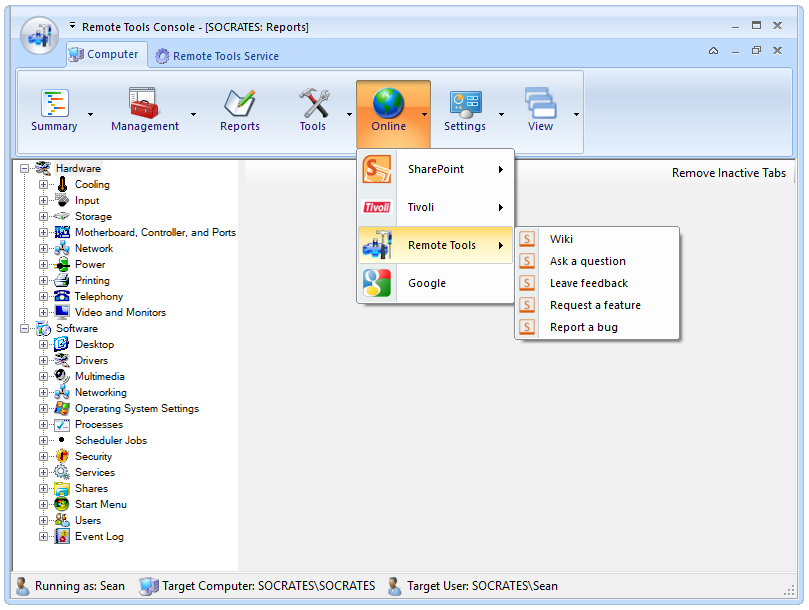Open the Management dropdown arrow

coord(193,115)
